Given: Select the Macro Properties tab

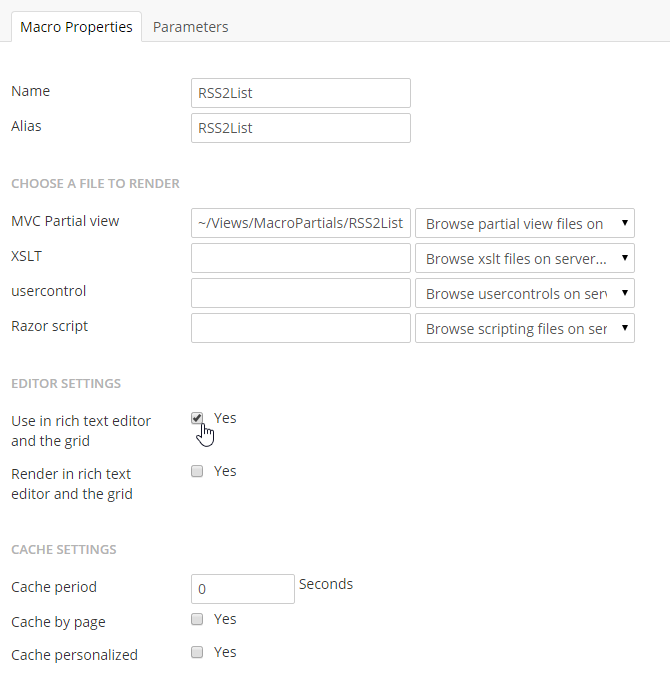Looking at the screenshot, I should pyautogui.click(x=76, y=27).
